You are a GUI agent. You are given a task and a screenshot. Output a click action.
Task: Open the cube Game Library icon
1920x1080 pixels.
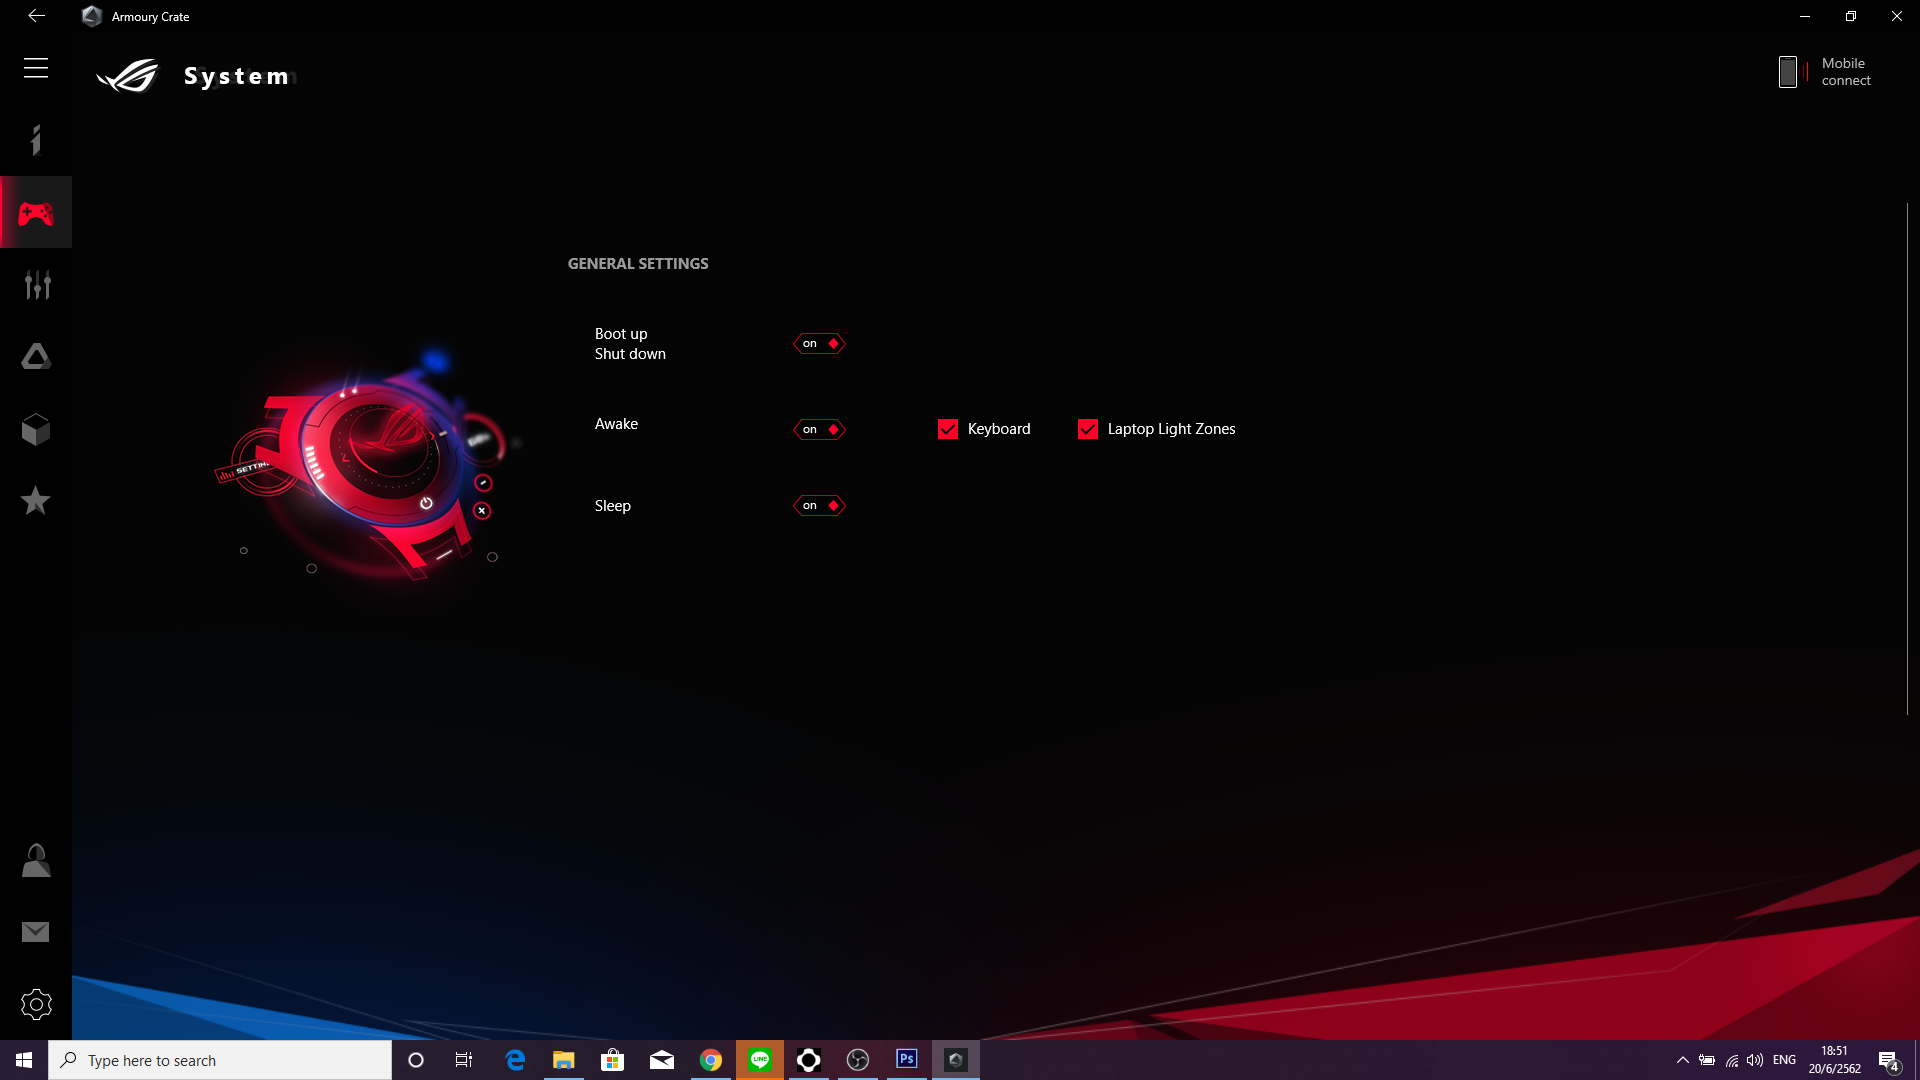point(36,429)
